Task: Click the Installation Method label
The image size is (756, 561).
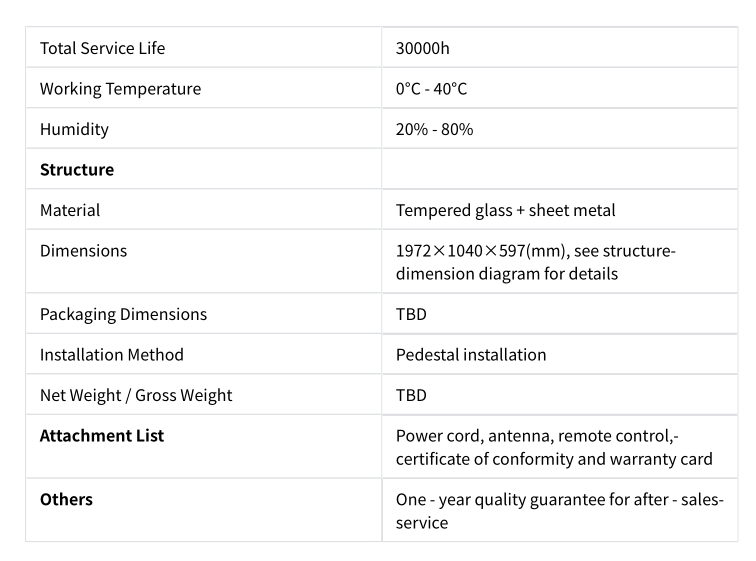Action: click(x=111, y=355)
